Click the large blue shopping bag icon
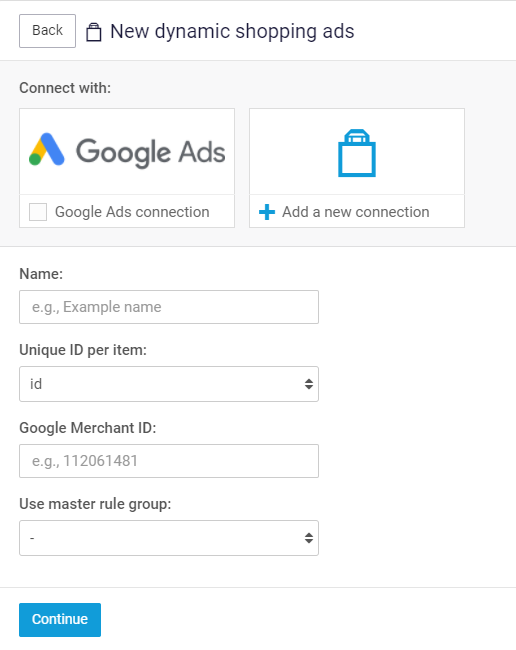This screenshot has height=650, width=516. [357, 153]
